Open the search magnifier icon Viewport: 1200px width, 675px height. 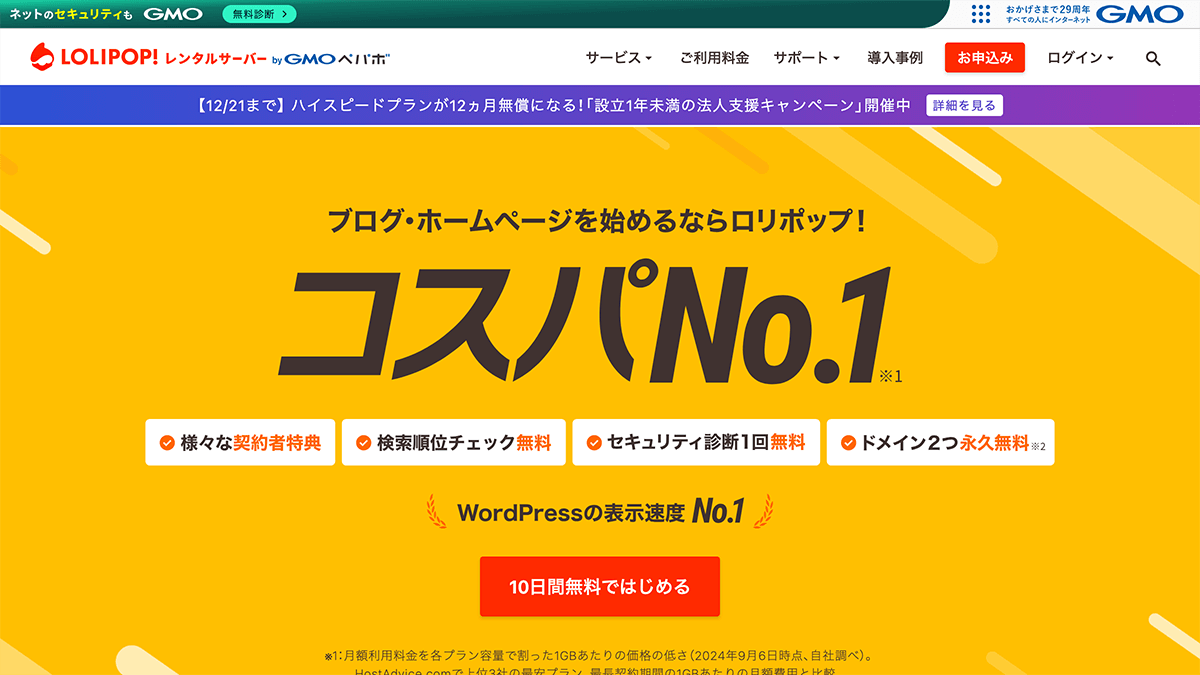1153,59
